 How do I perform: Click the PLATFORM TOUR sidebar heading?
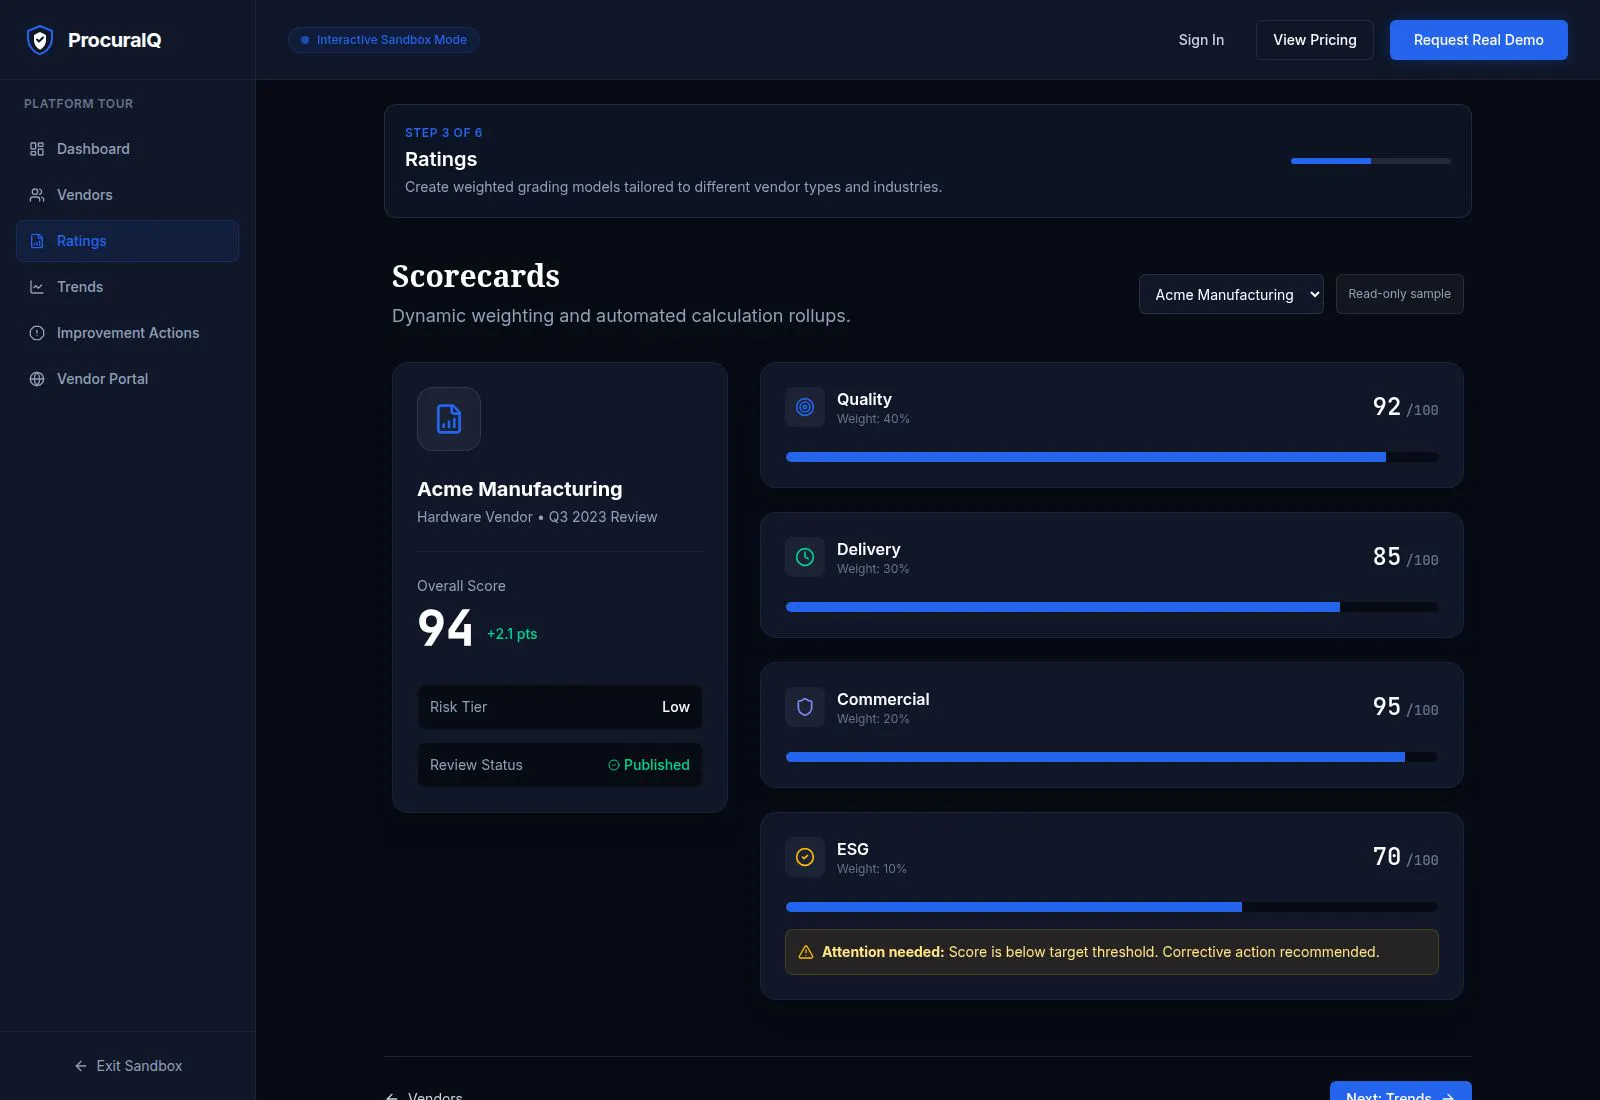pos(78,104)
